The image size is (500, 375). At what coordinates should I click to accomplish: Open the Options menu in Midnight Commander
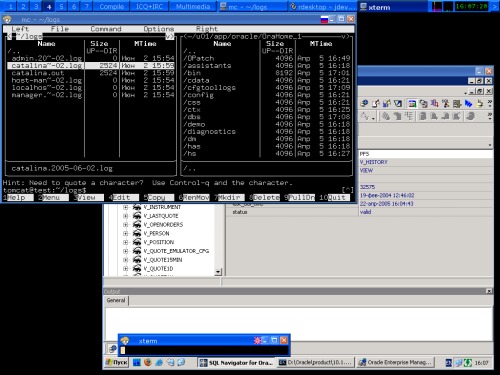pyautogui.click(x=159, y=29)
